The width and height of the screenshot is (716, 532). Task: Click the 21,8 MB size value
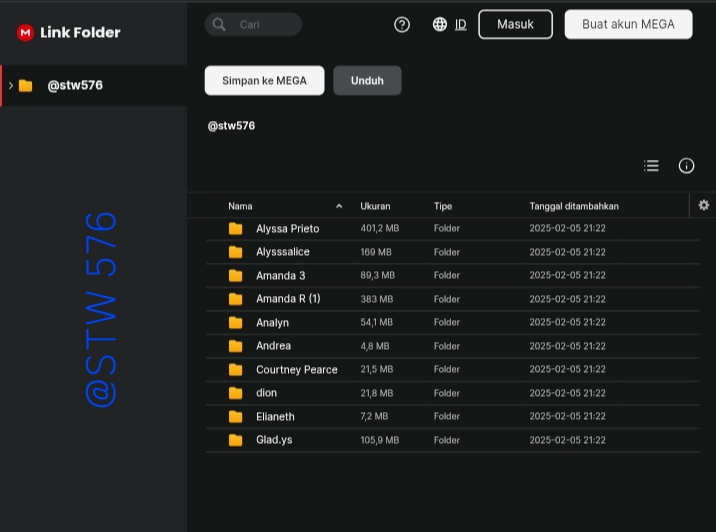(377, 393)
